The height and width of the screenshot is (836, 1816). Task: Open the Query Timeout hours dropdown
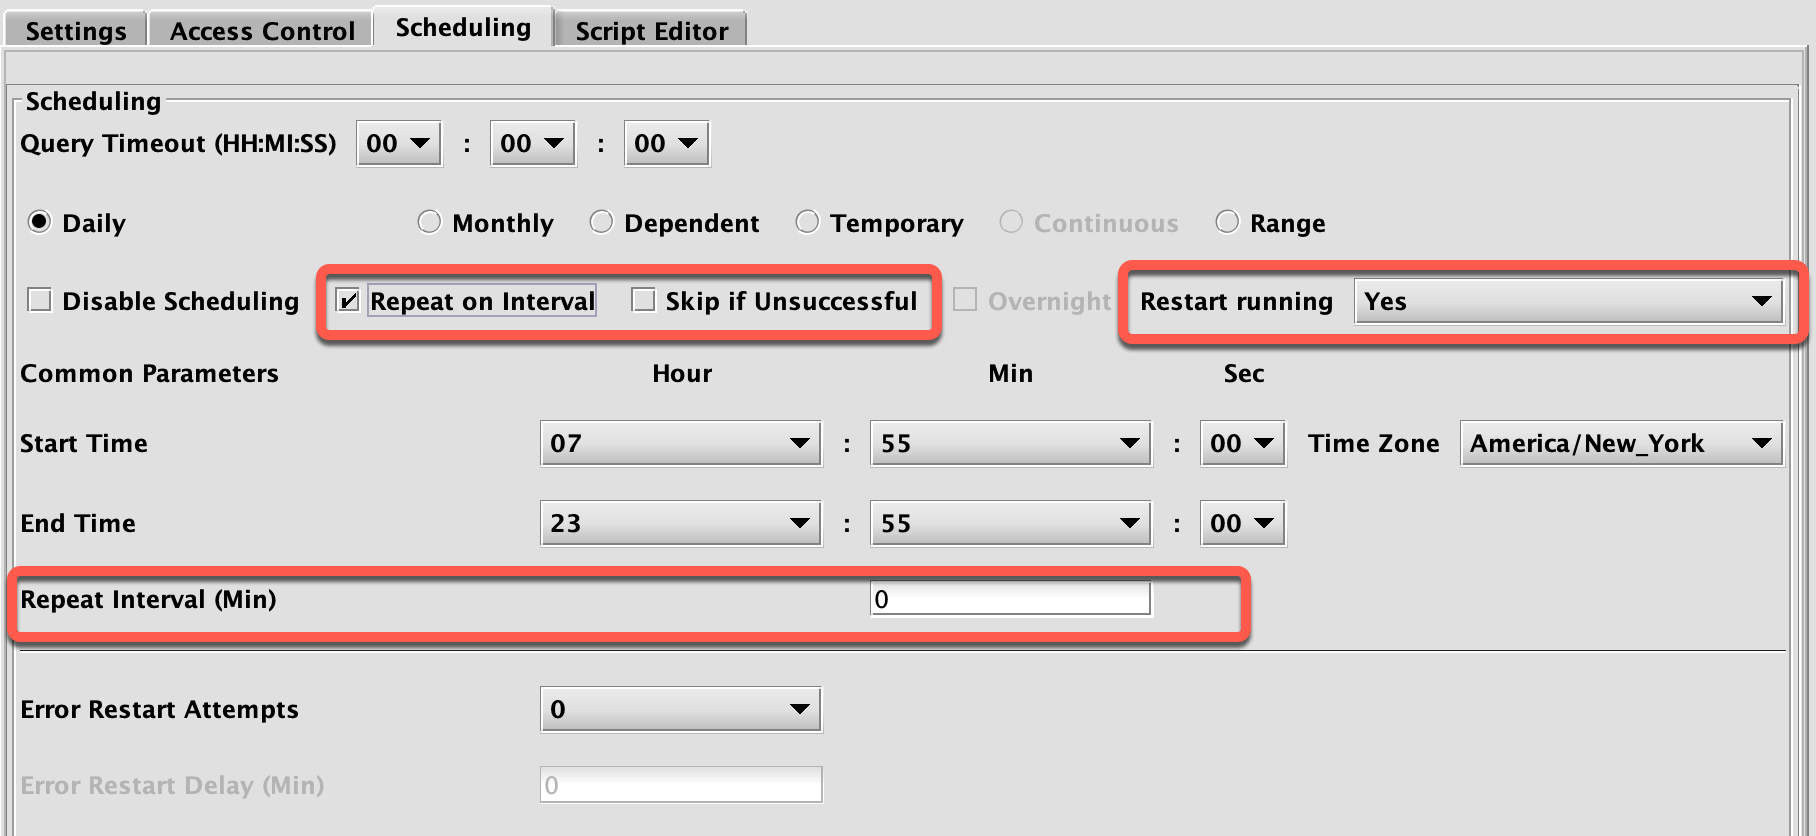398,143
